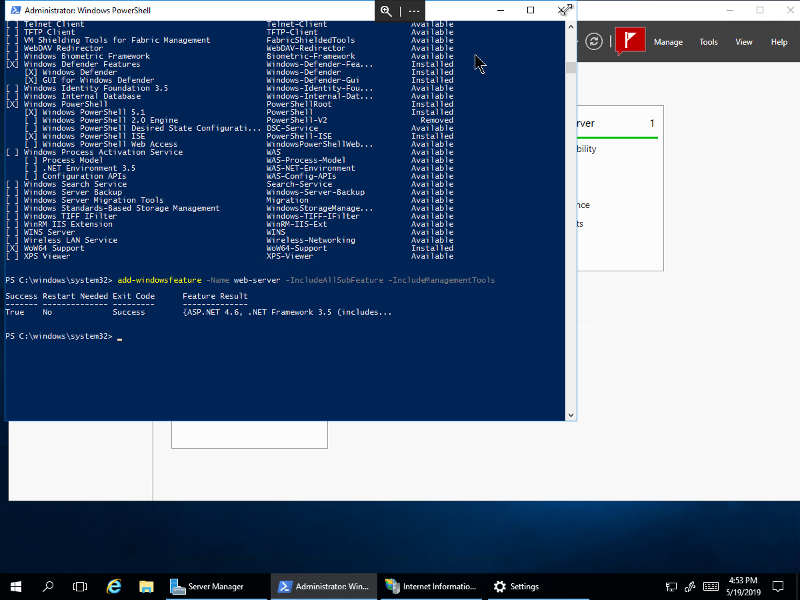The height and width of the screenshot is (600, 800).
Task: Click the 'PowerShell-V2' name text
Action: [296, 120]
